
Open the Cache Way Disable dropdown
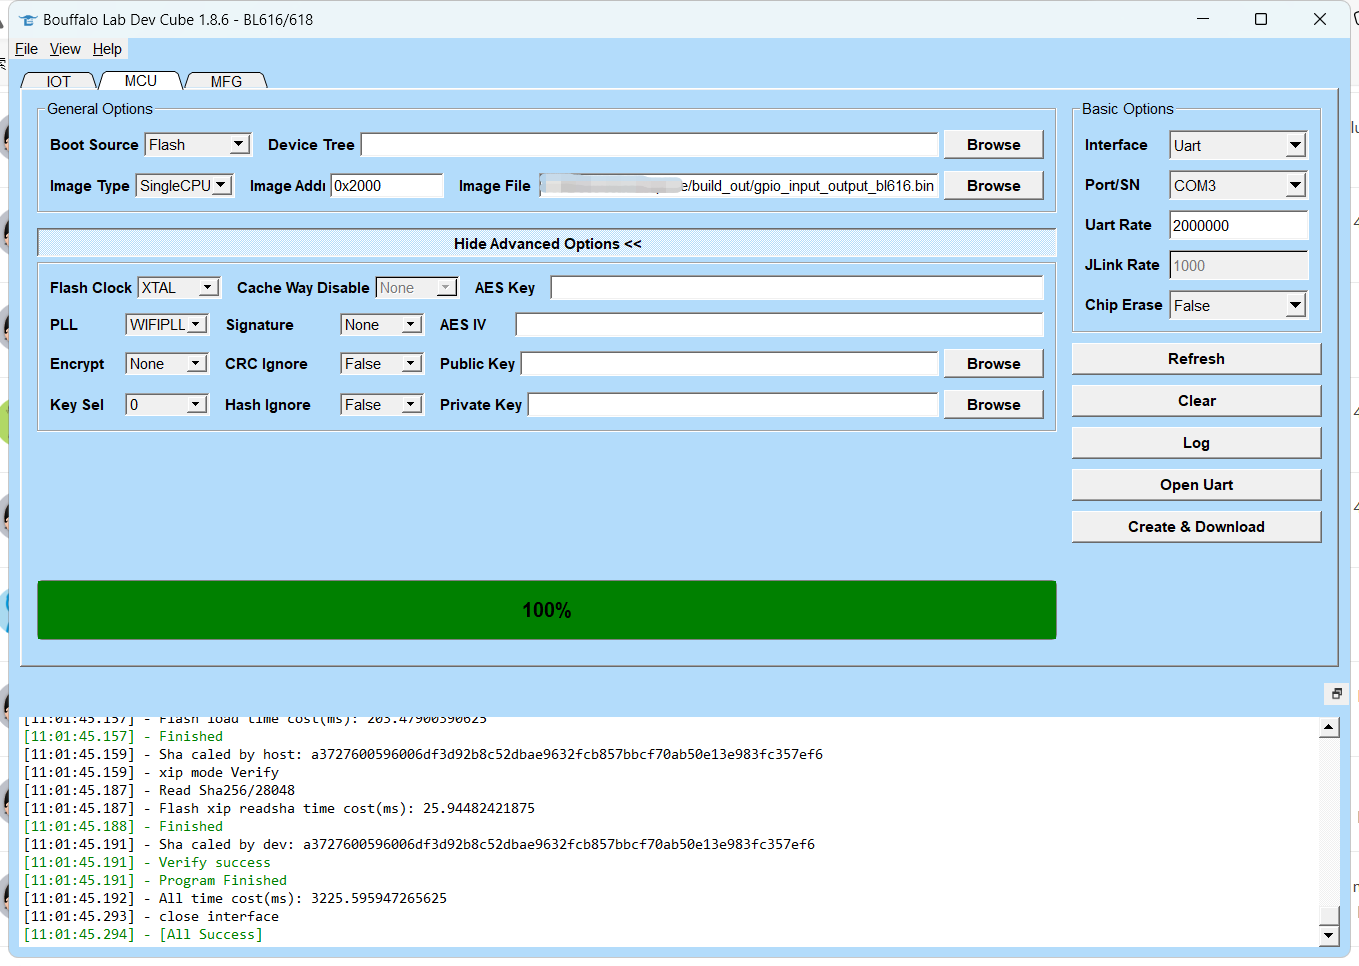point(417,288)
